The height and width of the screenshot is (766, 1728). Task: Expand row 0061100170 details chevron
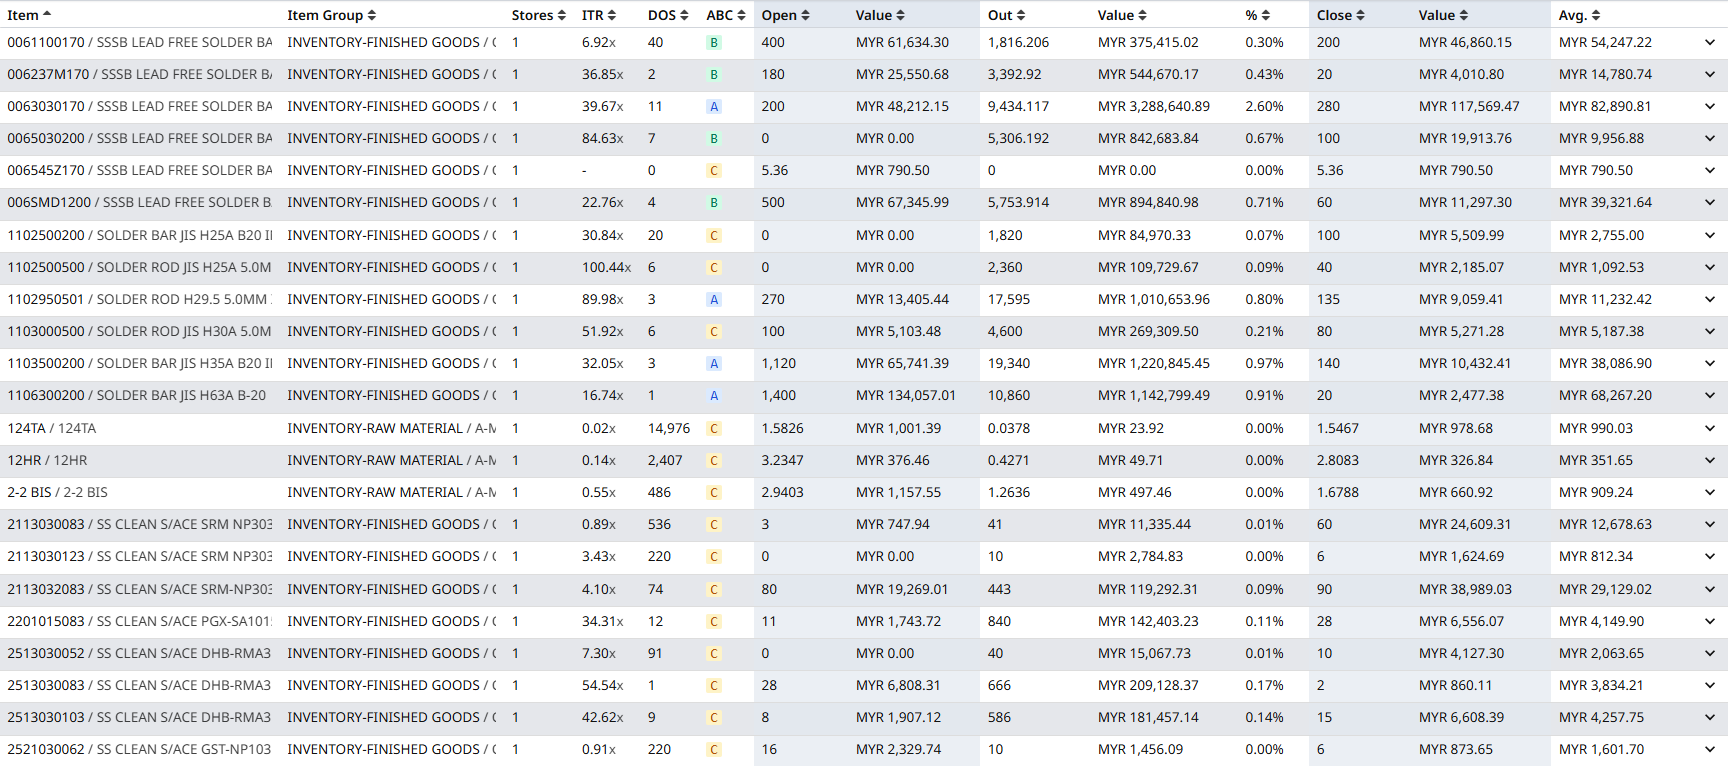tap(1710, 42)
